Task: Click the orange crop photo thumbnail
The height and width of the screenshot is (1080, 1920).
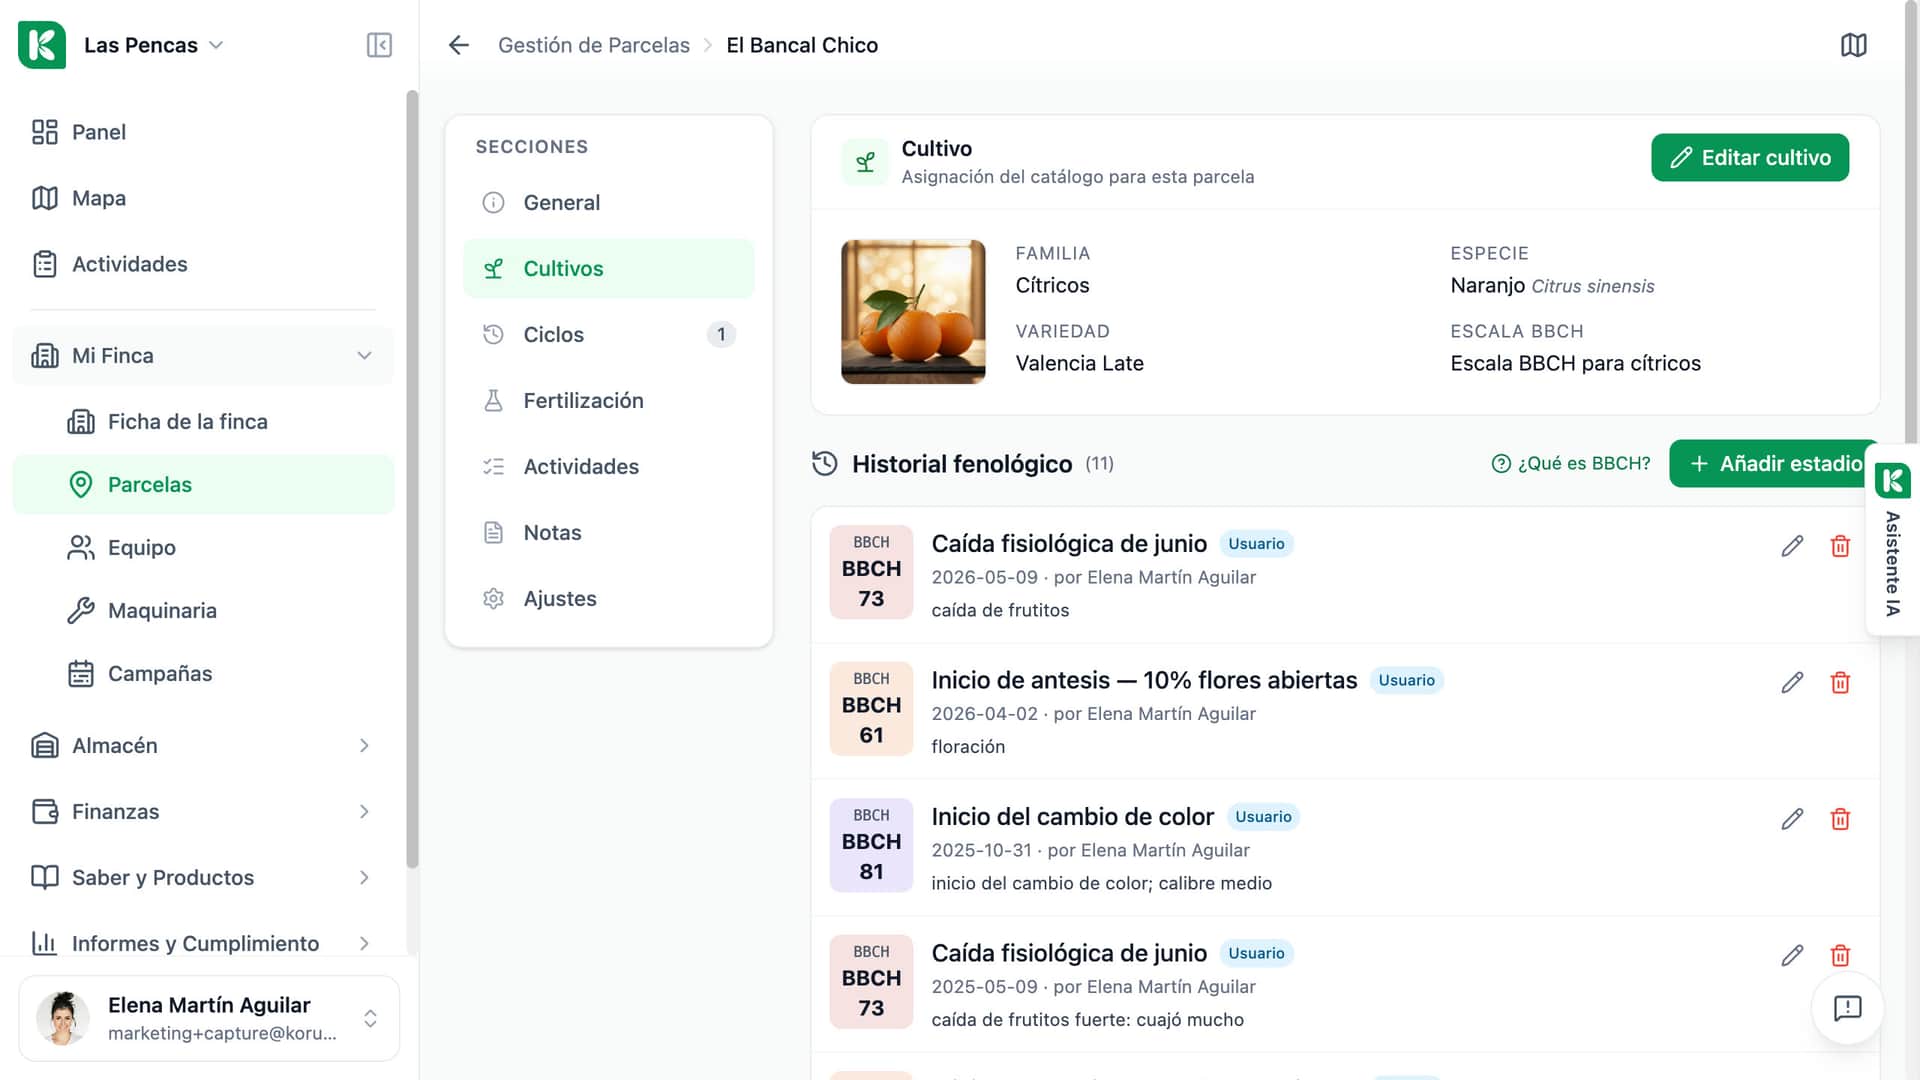Action: [x=913, y=312]
